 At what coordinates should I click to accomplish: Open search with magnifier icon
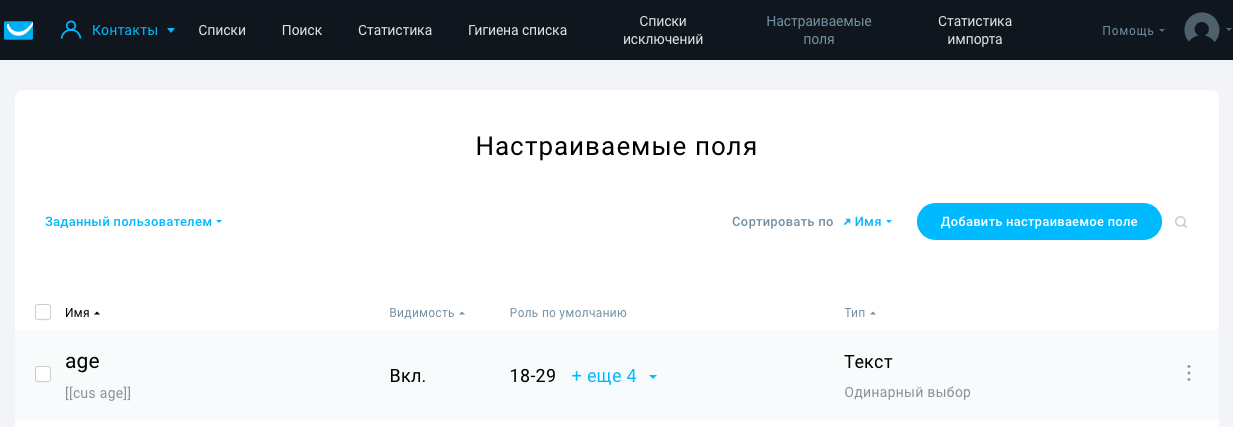[1181, 222]
